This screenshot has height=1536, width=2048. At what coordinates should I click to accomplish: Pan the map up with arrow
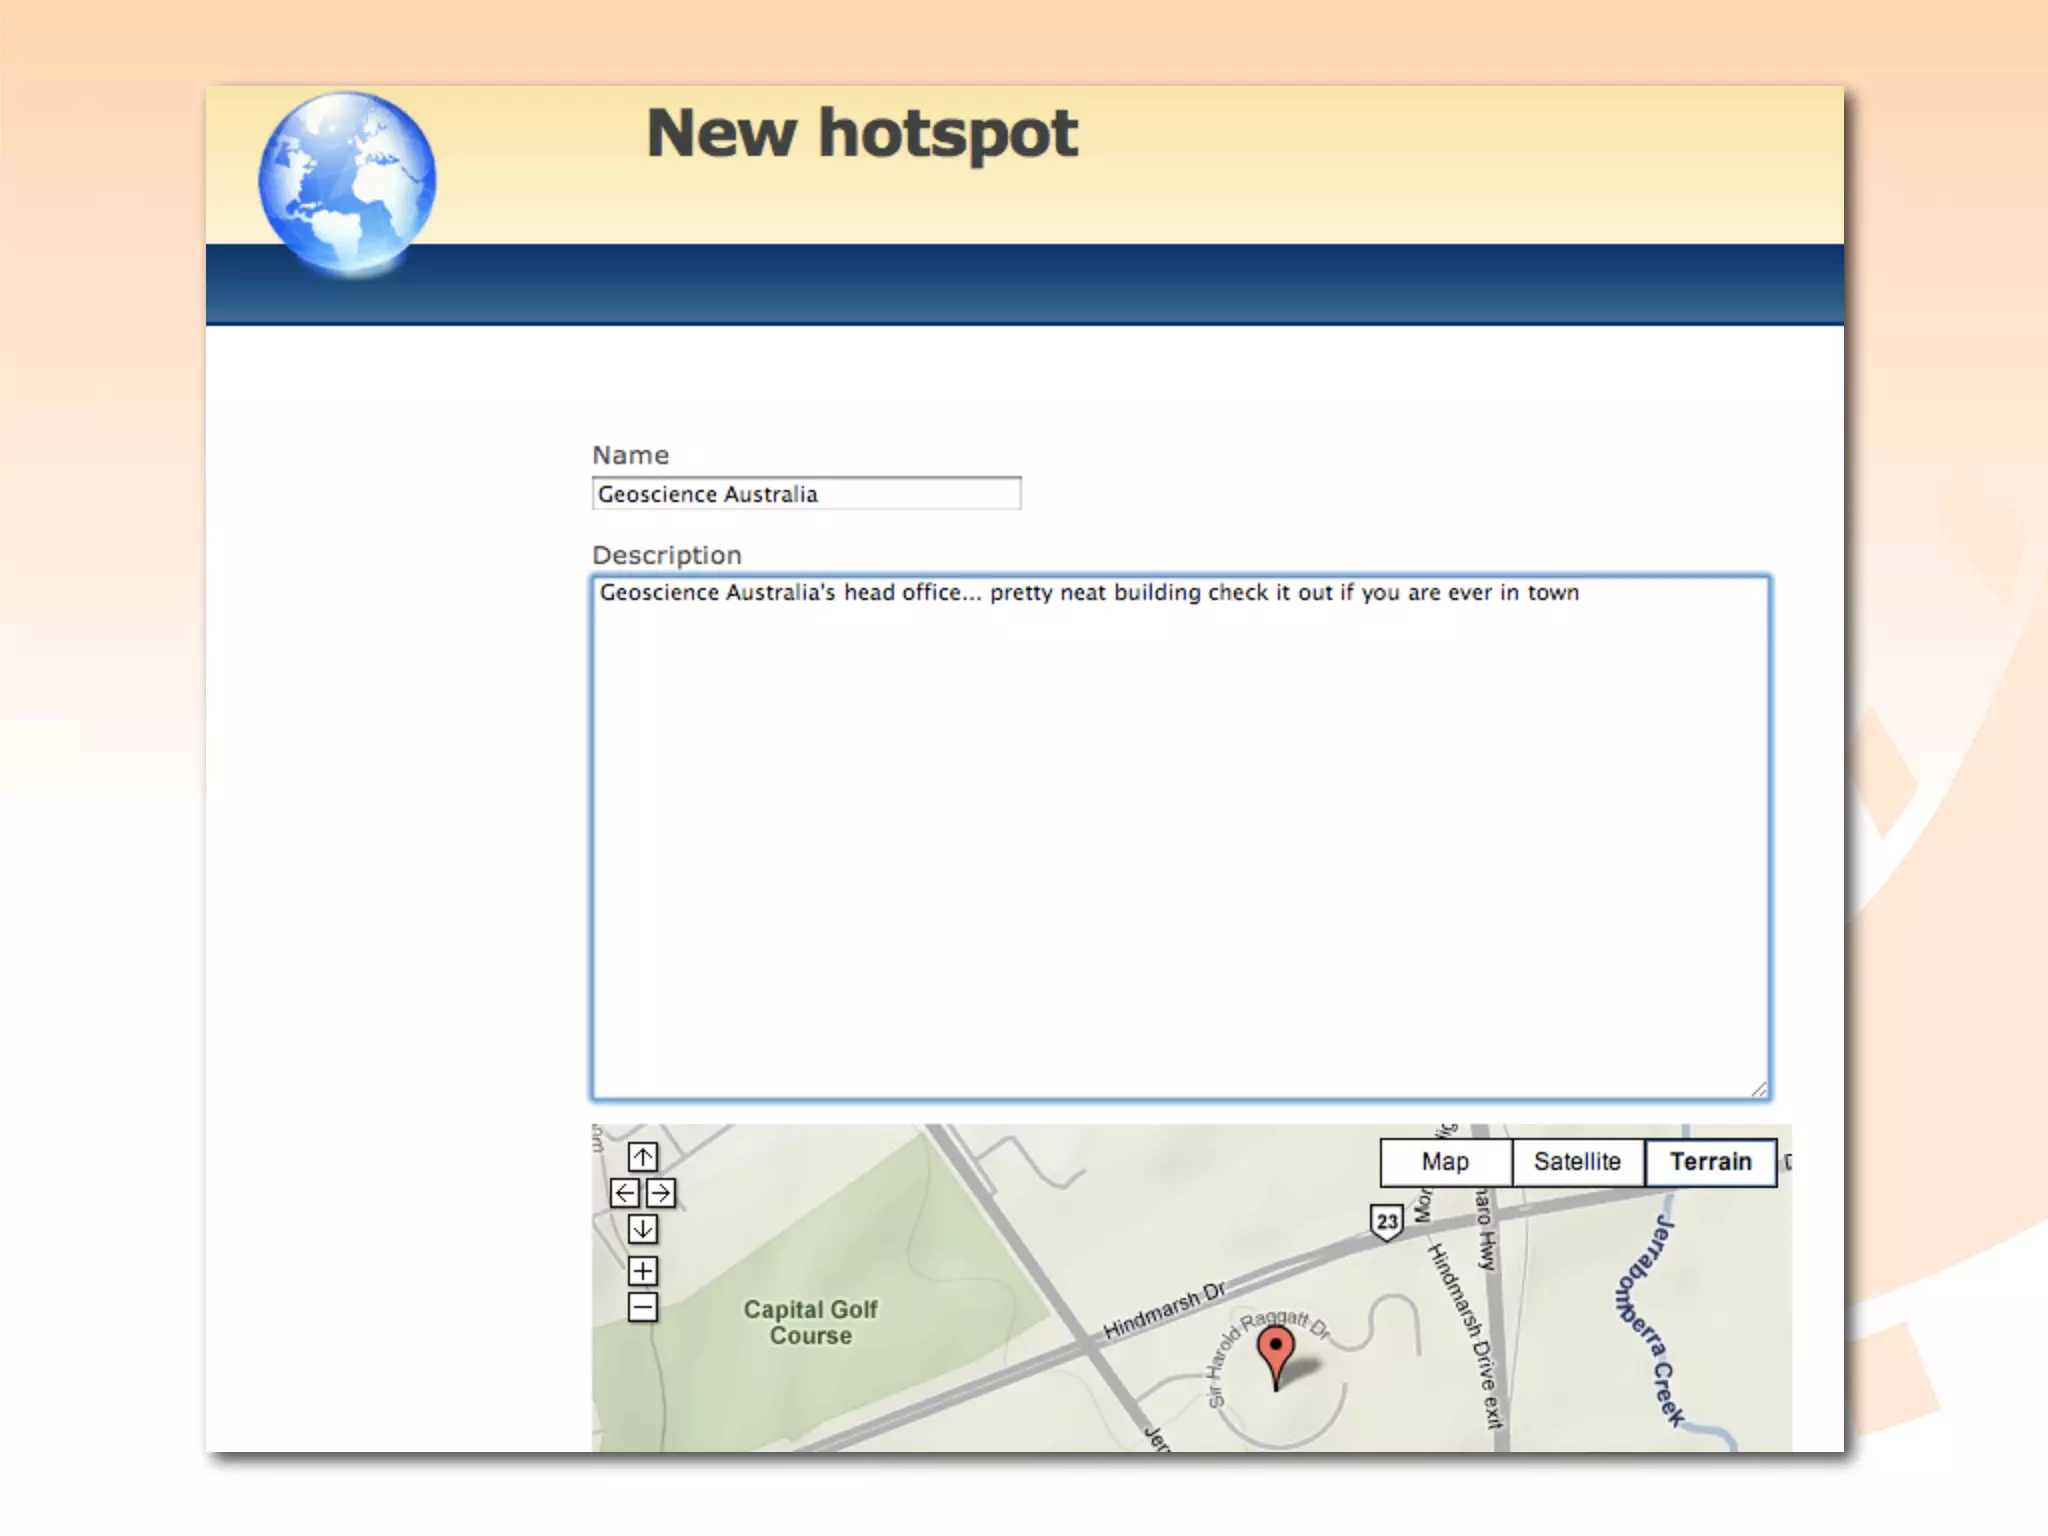[642, 1157]
